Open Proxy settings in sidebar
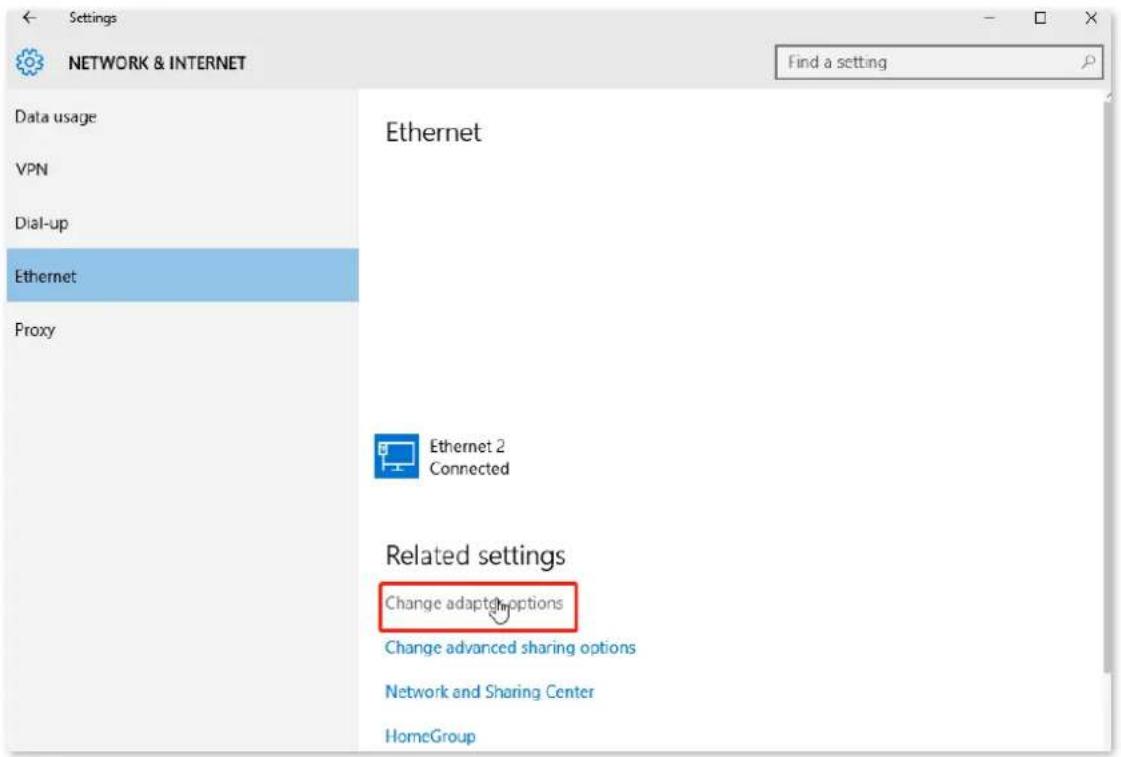Viewport: 1121px width, 757px height. (x=182, y=330)
